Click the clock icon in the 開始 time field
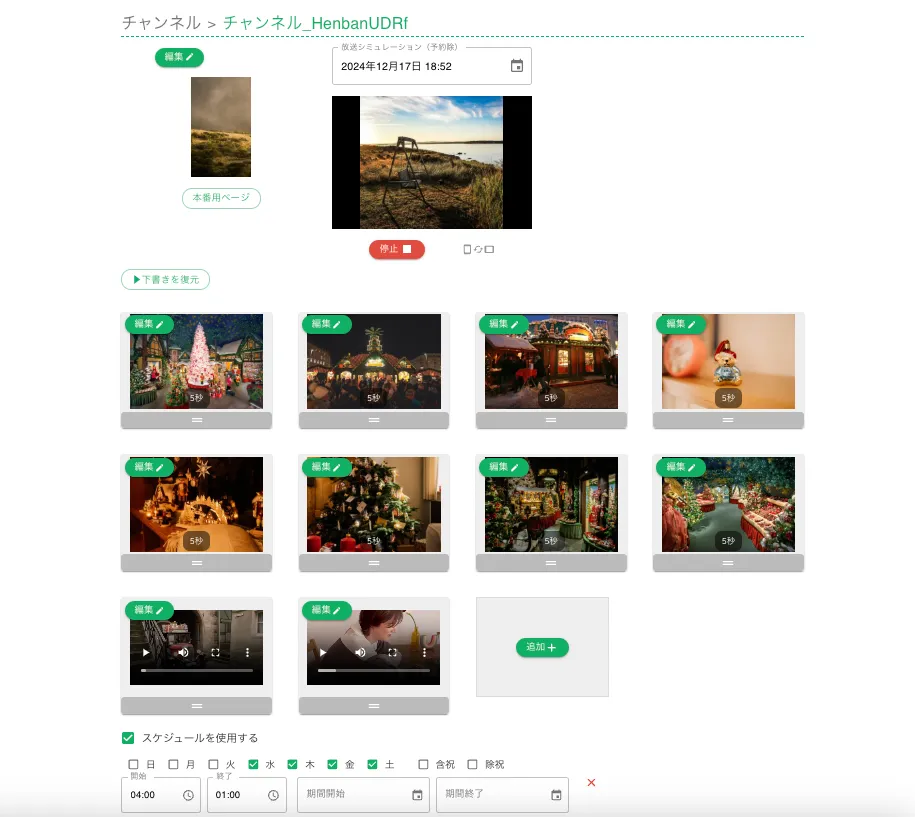 188,795
